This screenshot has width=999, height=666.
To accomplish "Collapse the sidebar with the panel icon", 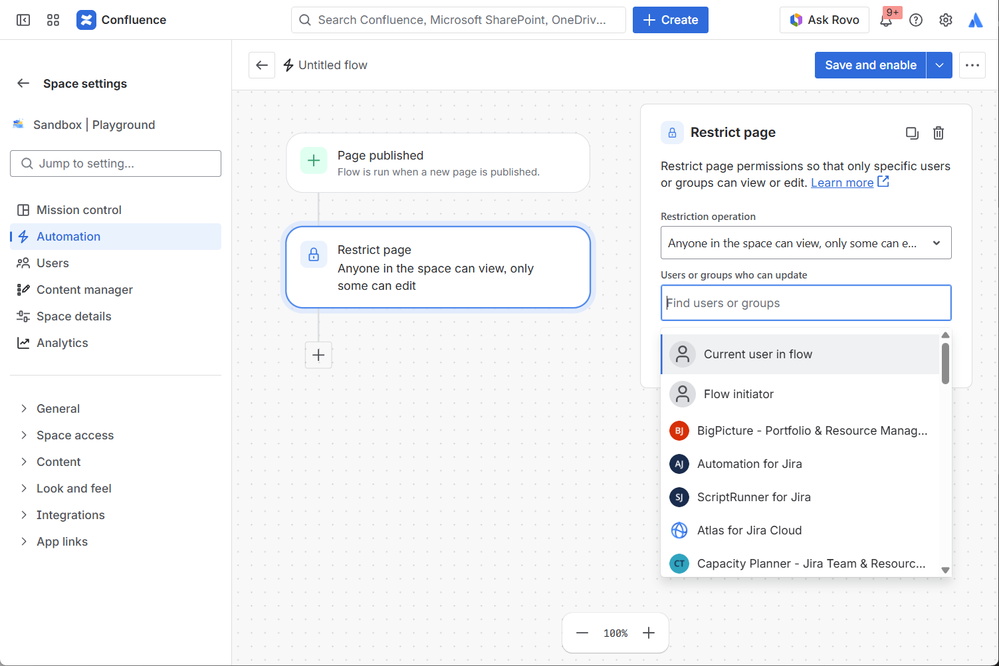I will (x=23, y=20).
